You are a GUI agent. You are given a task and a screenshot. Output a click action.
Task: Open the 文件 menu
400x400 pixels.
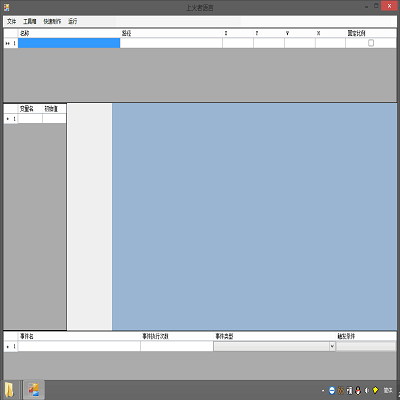click(11, 21)
